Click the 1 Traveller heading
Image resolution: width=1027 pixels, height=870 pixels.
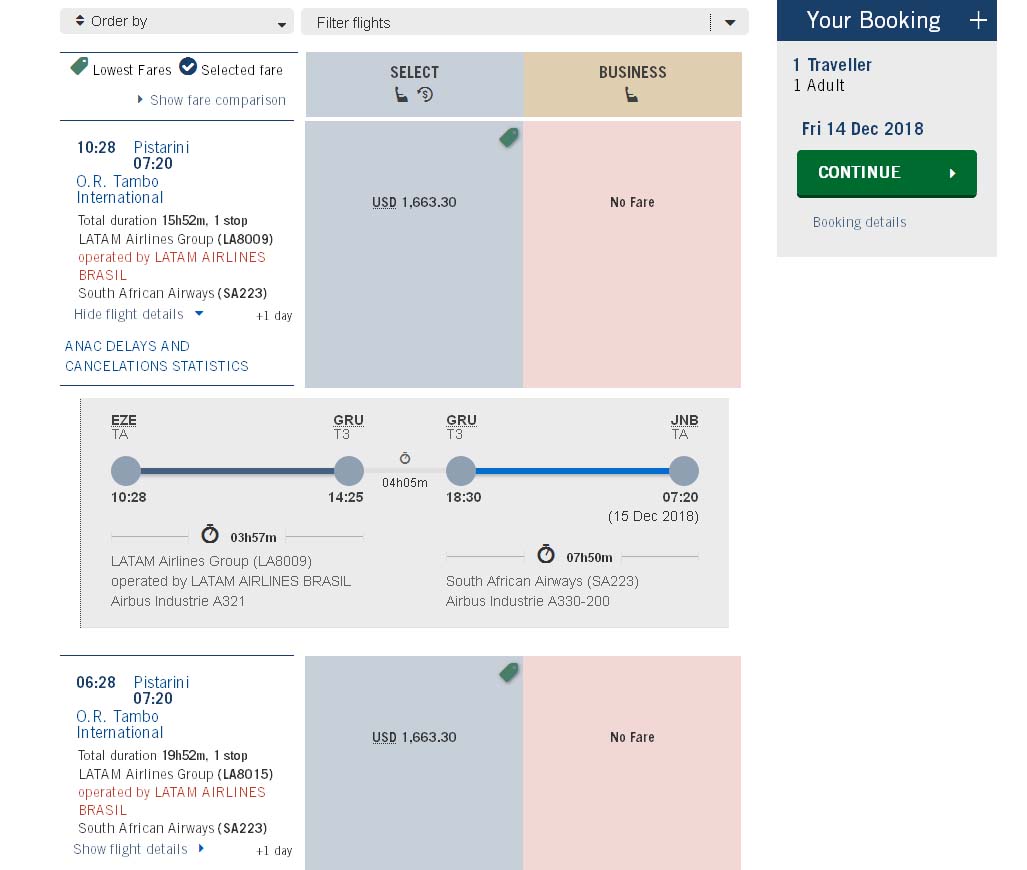pyautogui.click(x=832, y=65)
